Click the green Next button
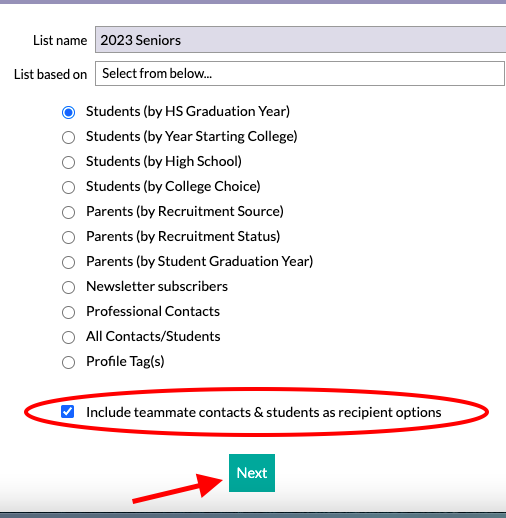The width and height of the screenshot is (506, 518). pos(252,473)
